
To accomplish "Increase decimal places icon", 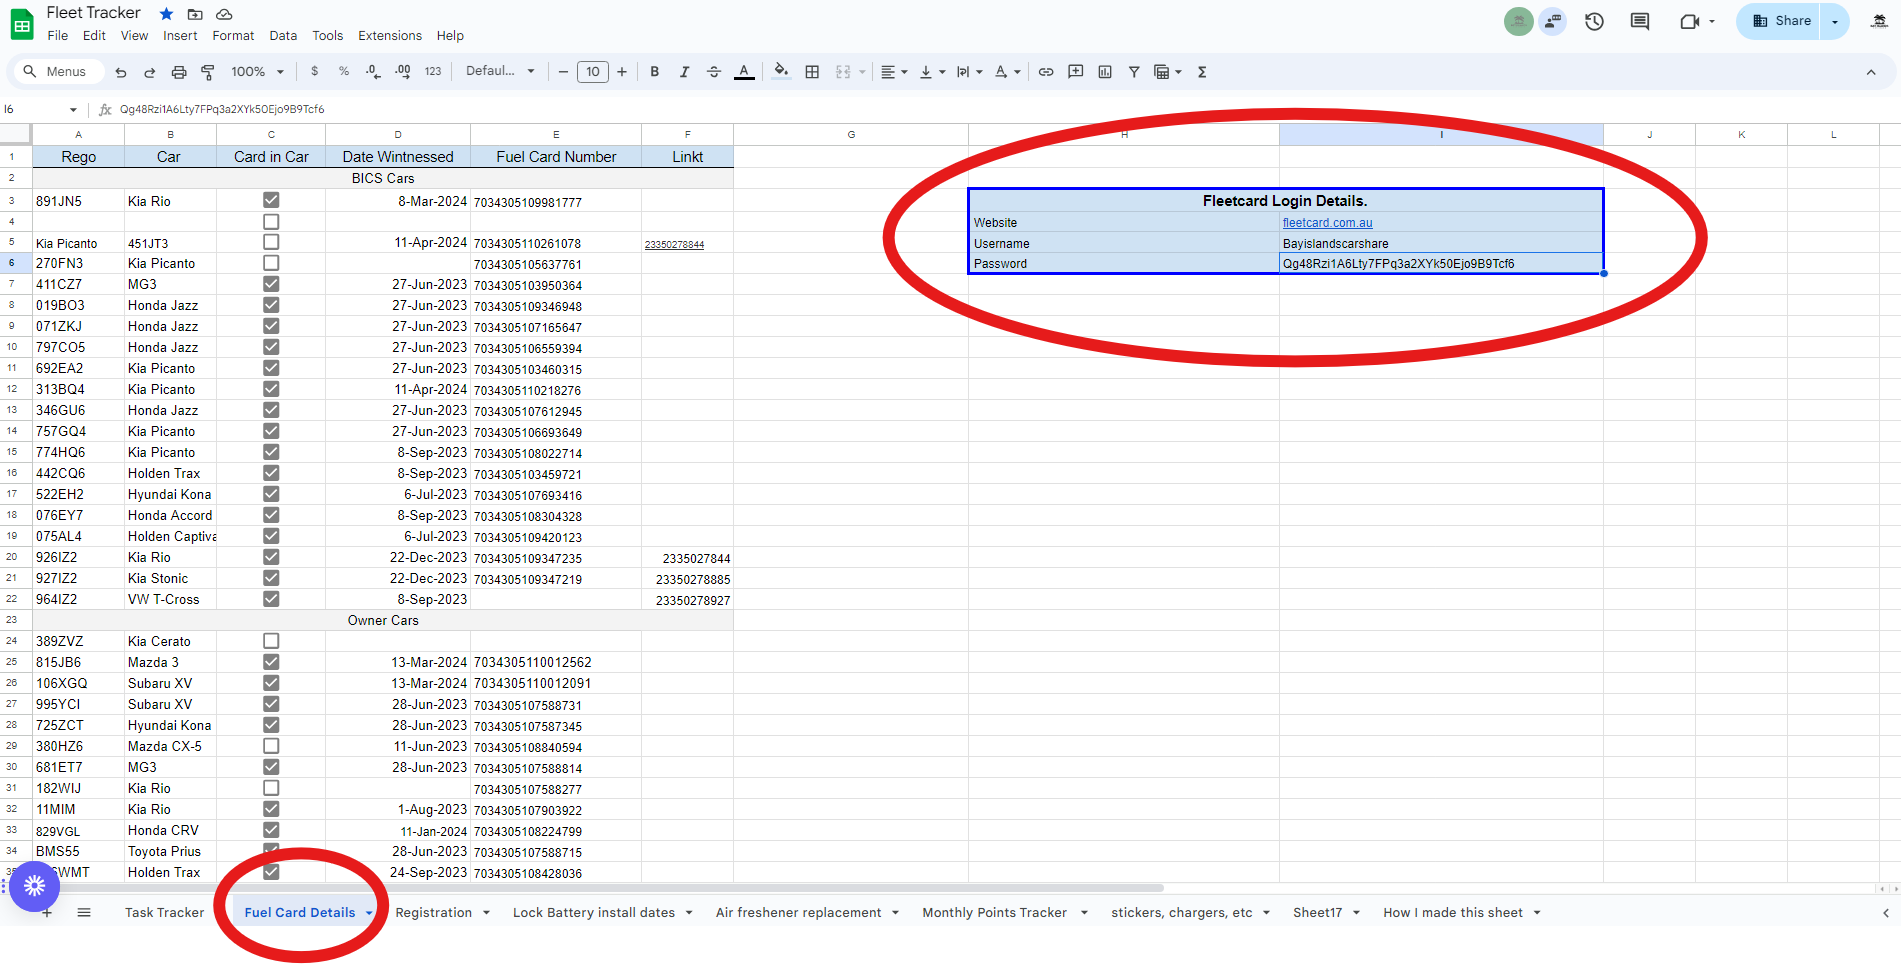I will 403,72.
